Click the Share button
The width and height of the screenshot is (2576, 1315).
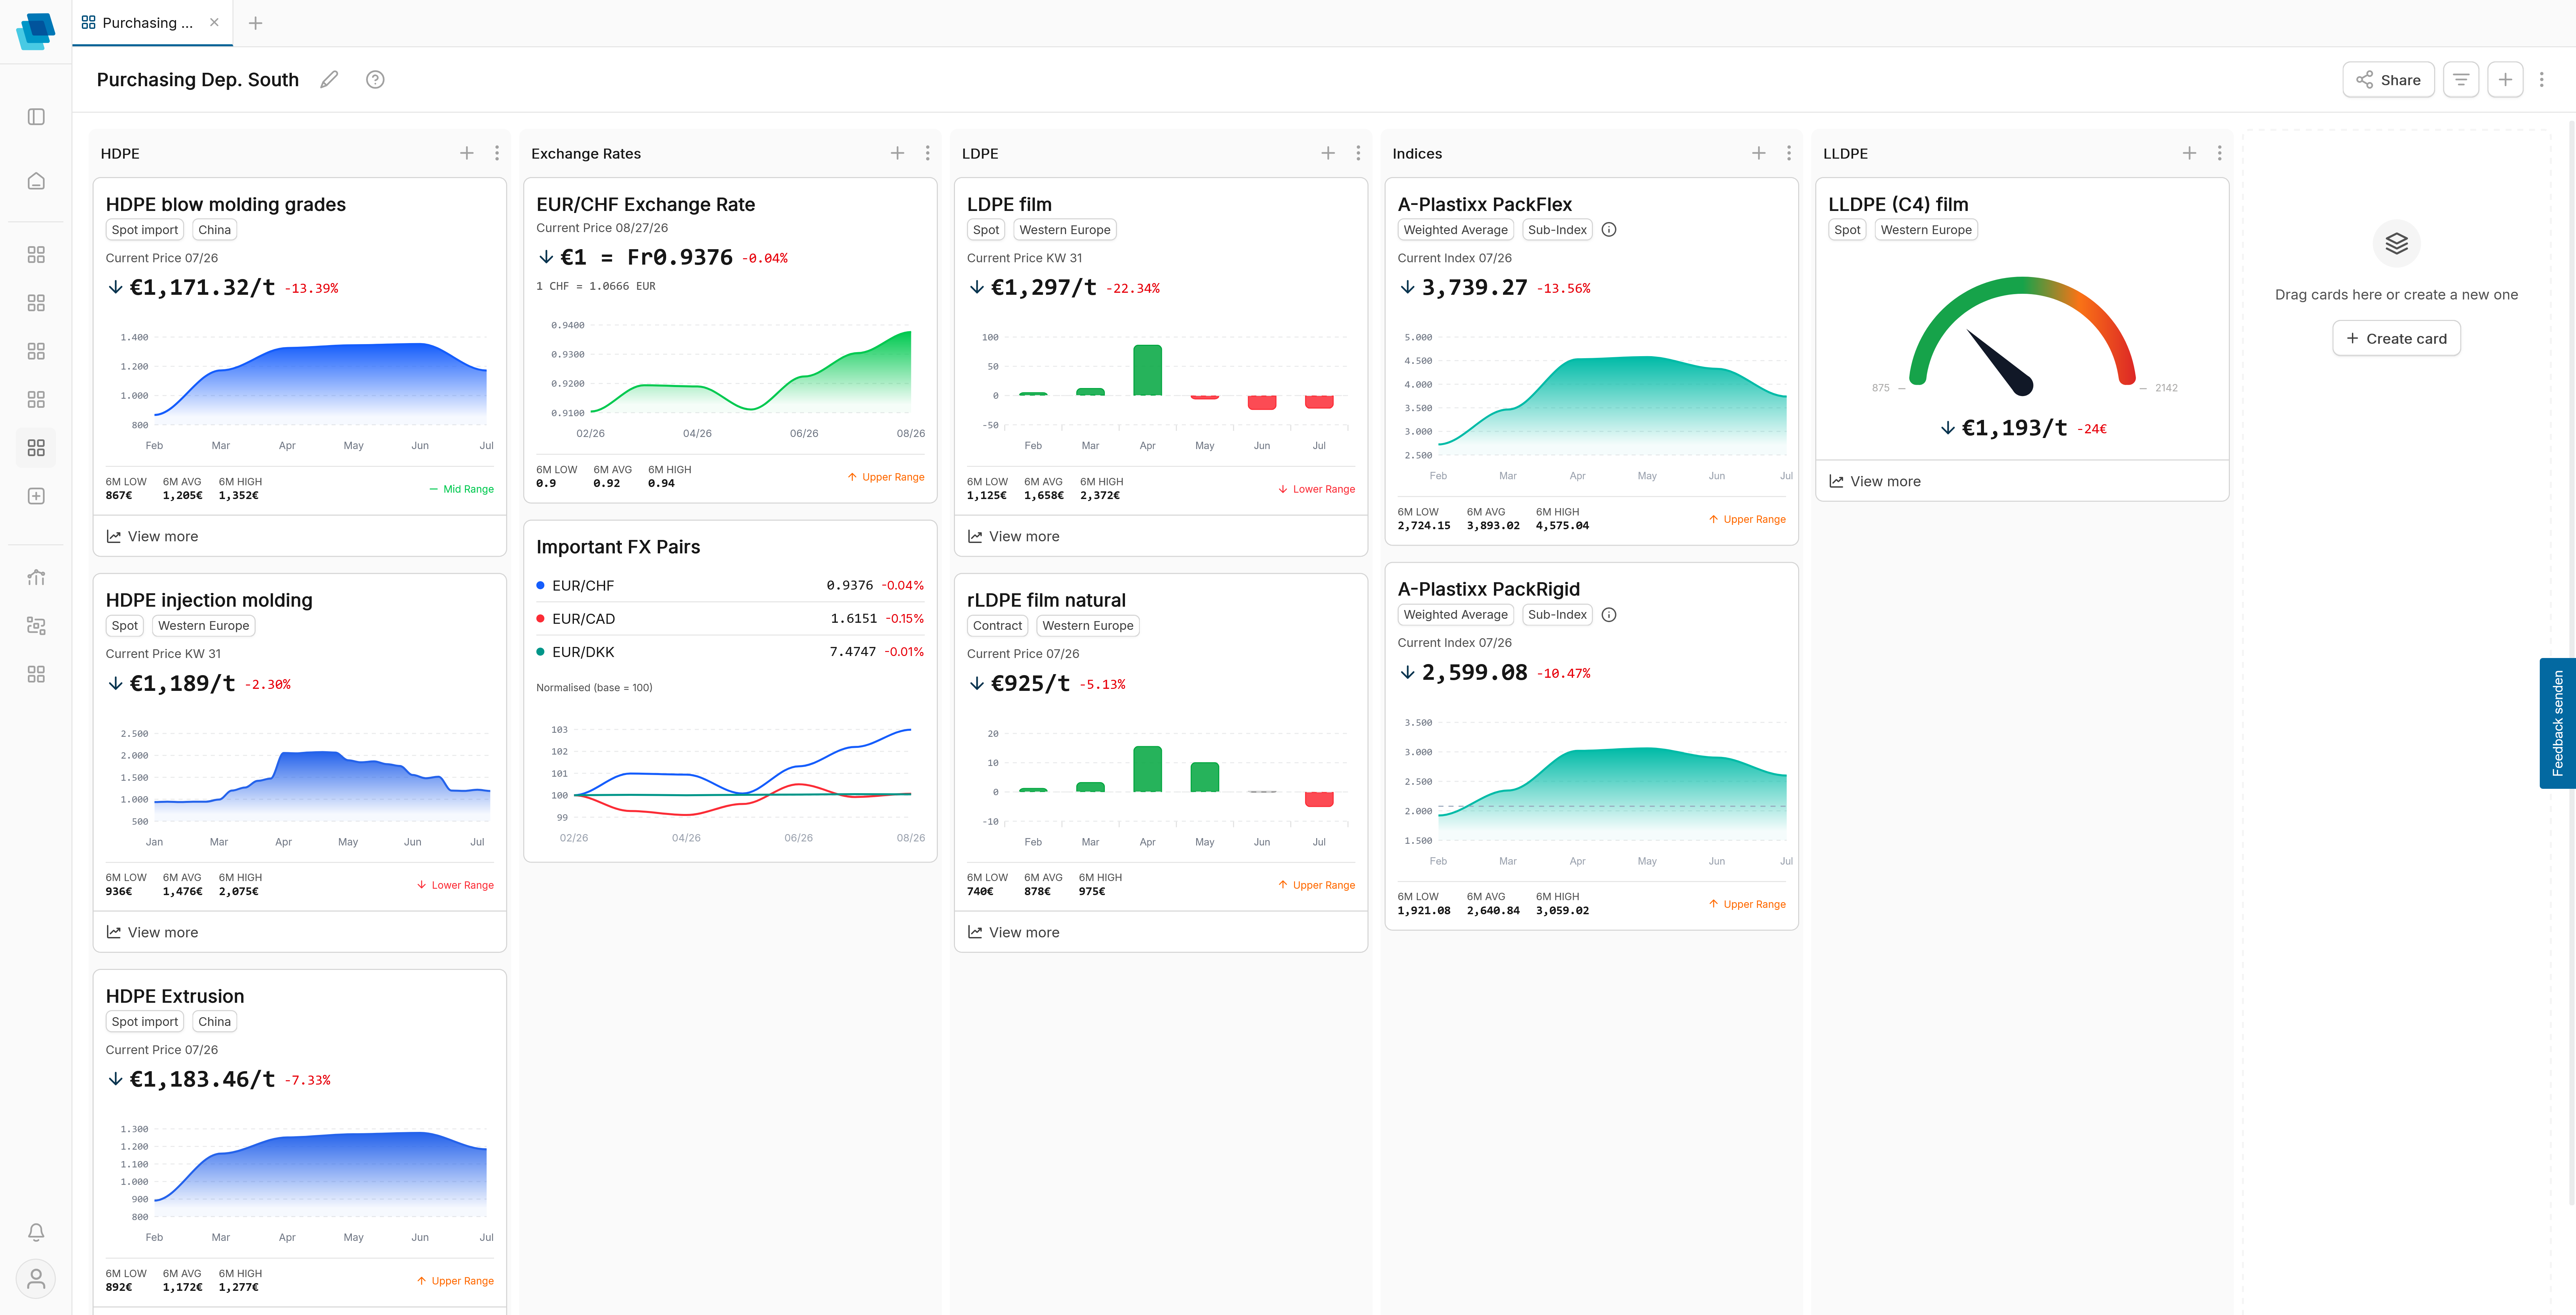(x=2388, y=80)
